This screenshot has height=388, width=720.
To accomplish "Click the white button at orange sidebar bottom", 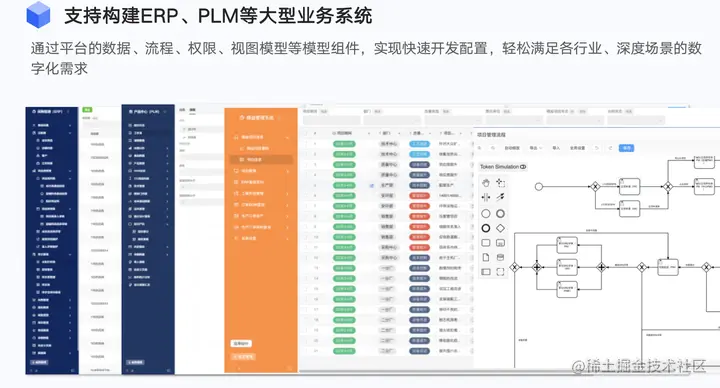I will pyautogui.click(x=241, y=343).
